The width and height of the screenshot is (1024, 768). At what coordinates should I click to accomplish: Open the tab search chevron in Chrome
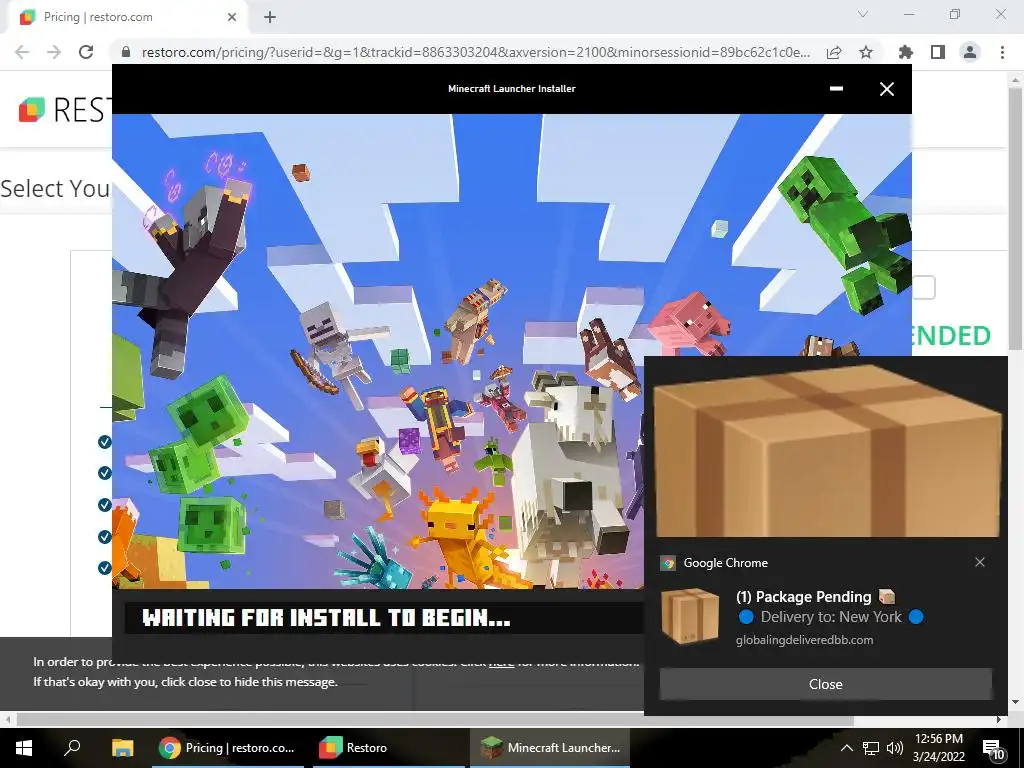(863, 14)
